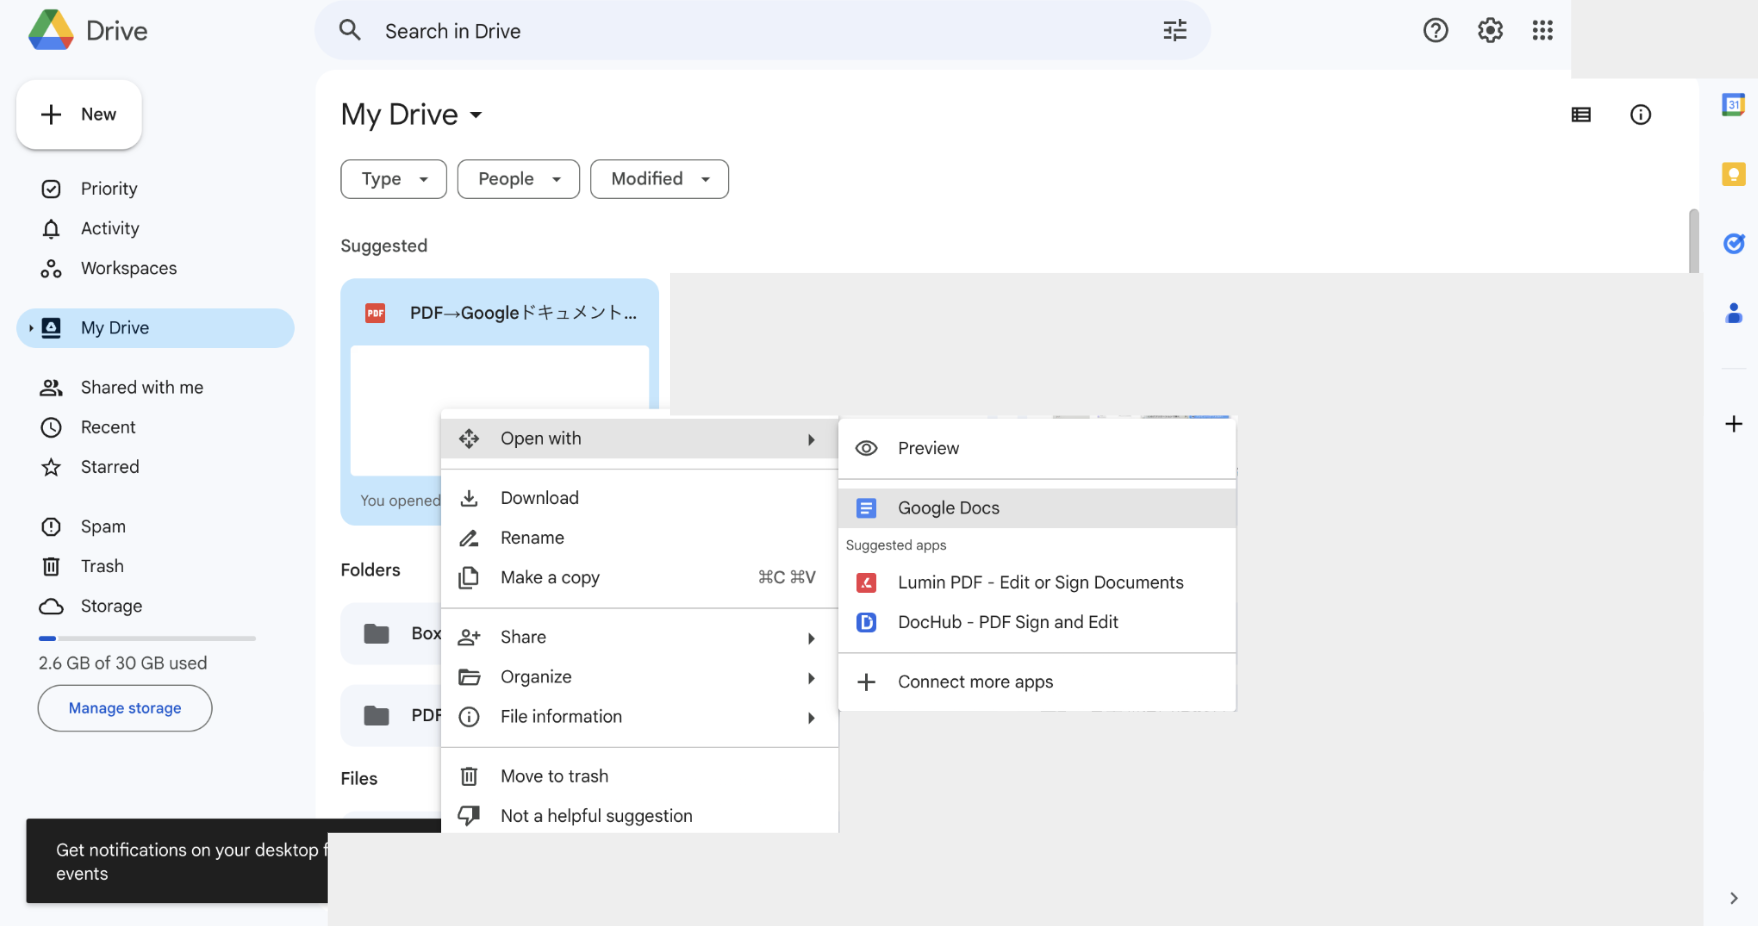
Task: Select Open with in context menu
Action: pyautogui.click(x=639, y=438)
